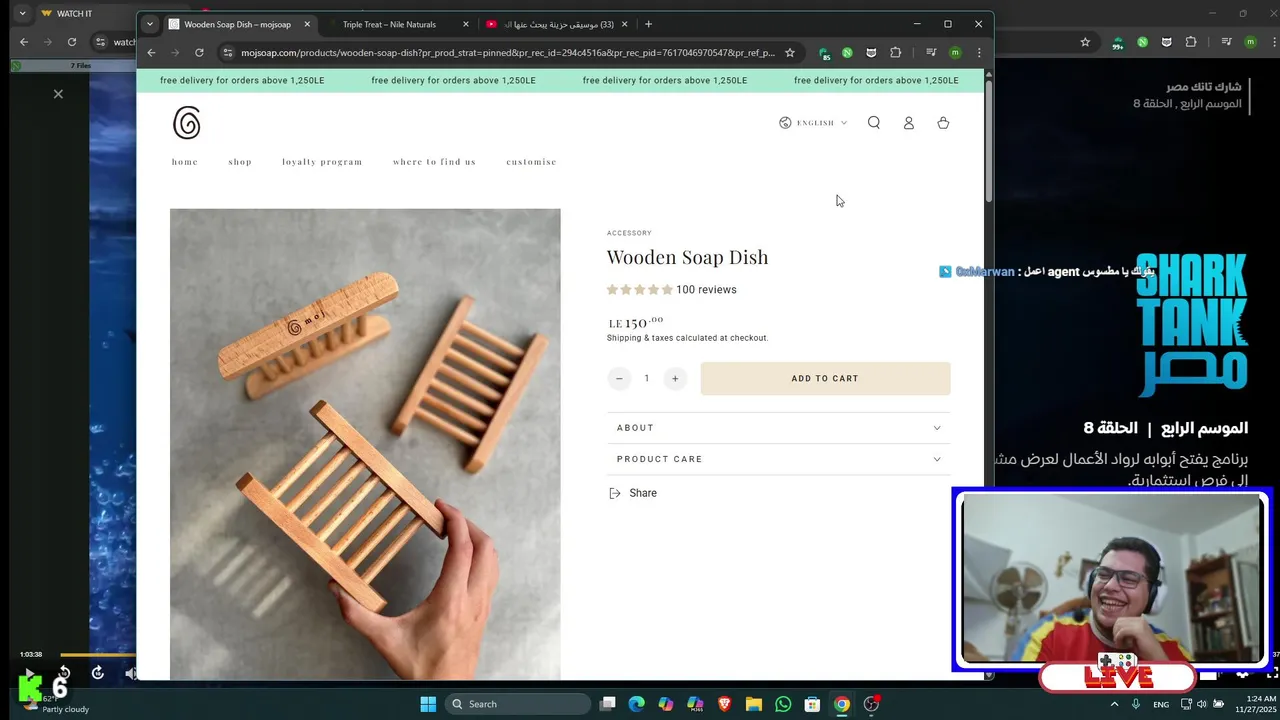
Task: Open the ENG language indicator in tray
Action: pyautogui.click(x=1161, y=704)
